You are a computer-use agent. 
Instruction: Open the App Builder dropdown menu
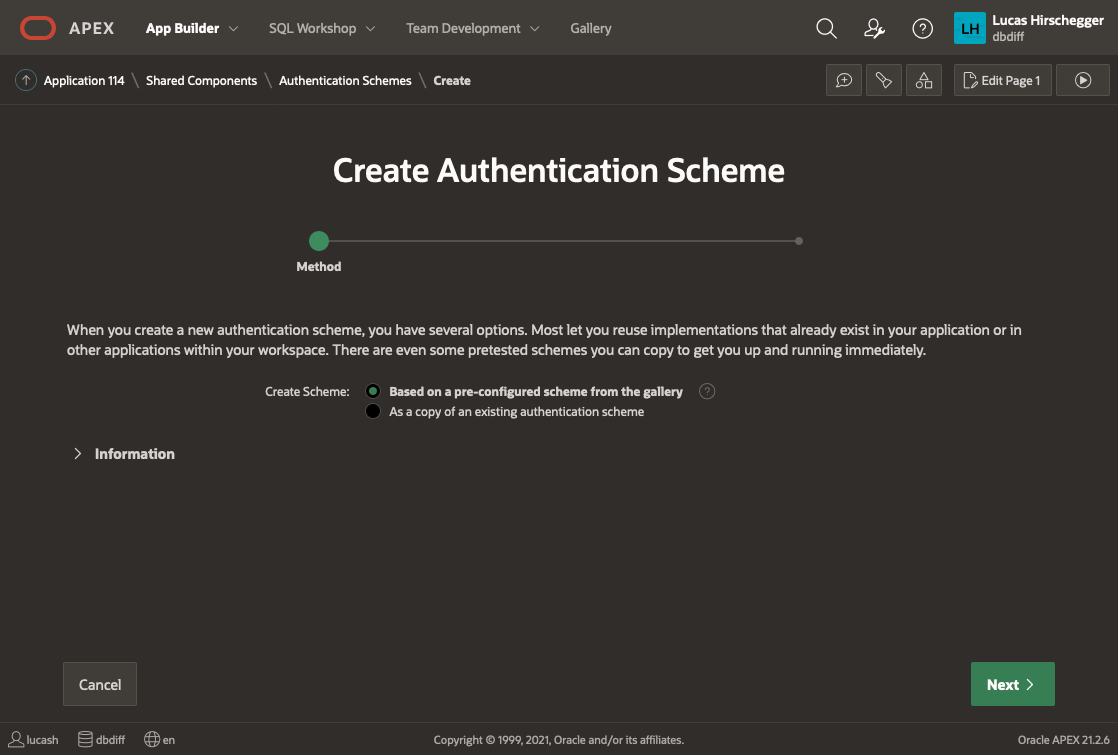pos(191,28)
